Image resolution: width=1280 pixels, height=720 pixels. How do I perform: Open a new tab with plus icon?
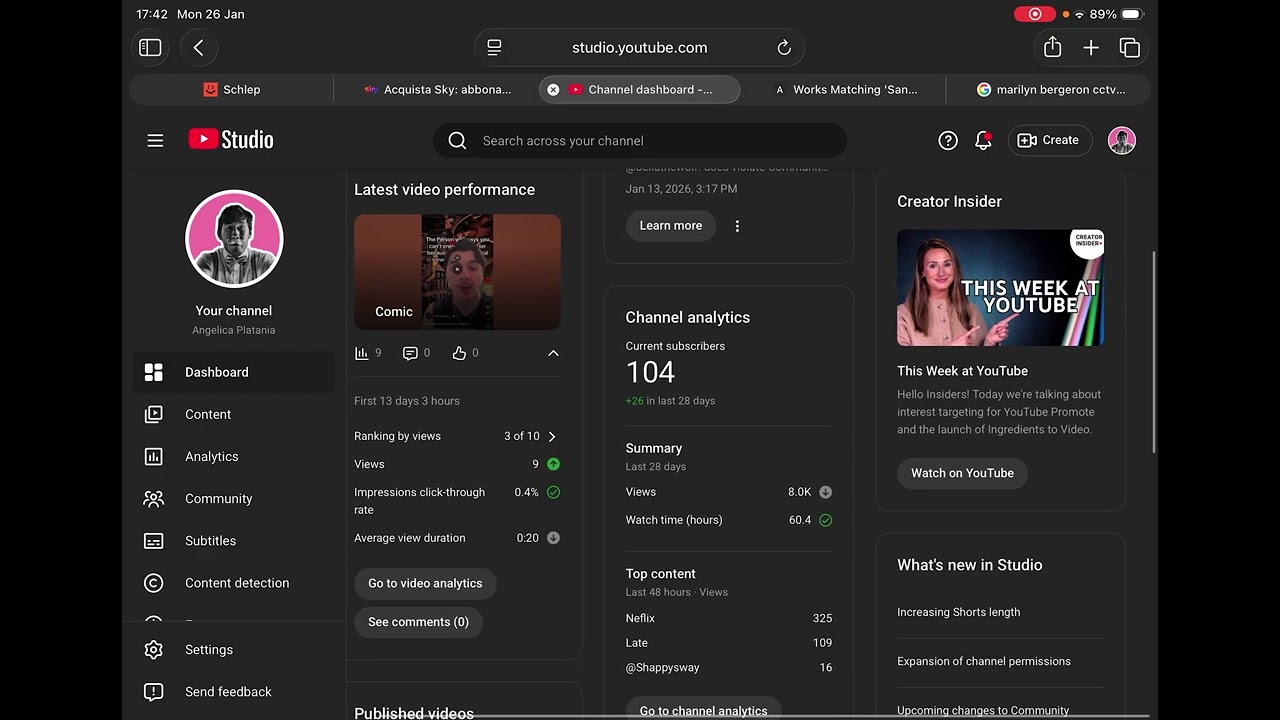[1091, 47]
